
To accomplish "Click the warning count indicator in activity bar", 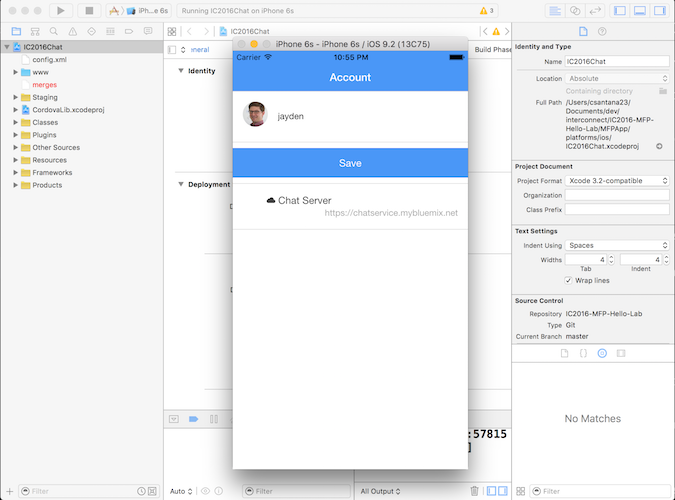I will coord(487,11).
